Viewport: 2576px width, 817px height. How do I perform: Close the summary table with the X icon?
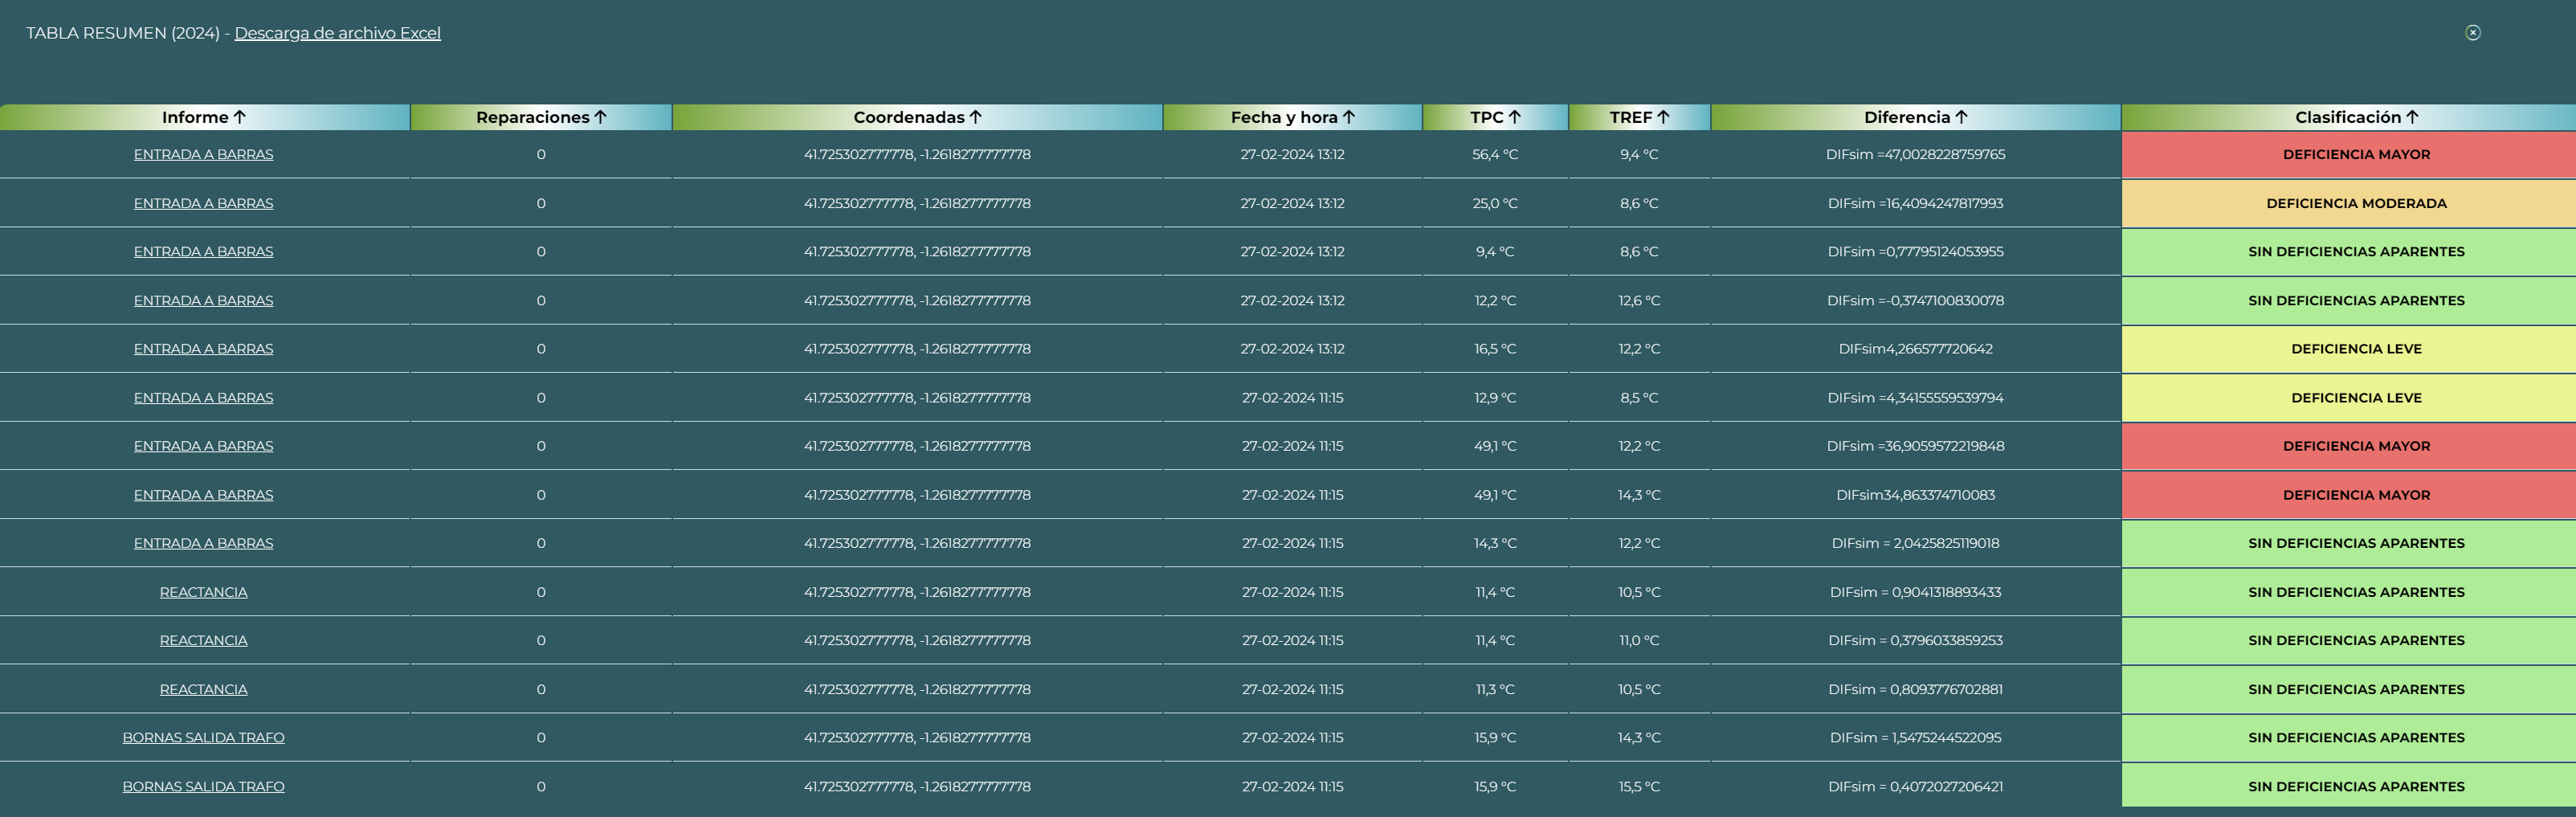(2472, 33)
